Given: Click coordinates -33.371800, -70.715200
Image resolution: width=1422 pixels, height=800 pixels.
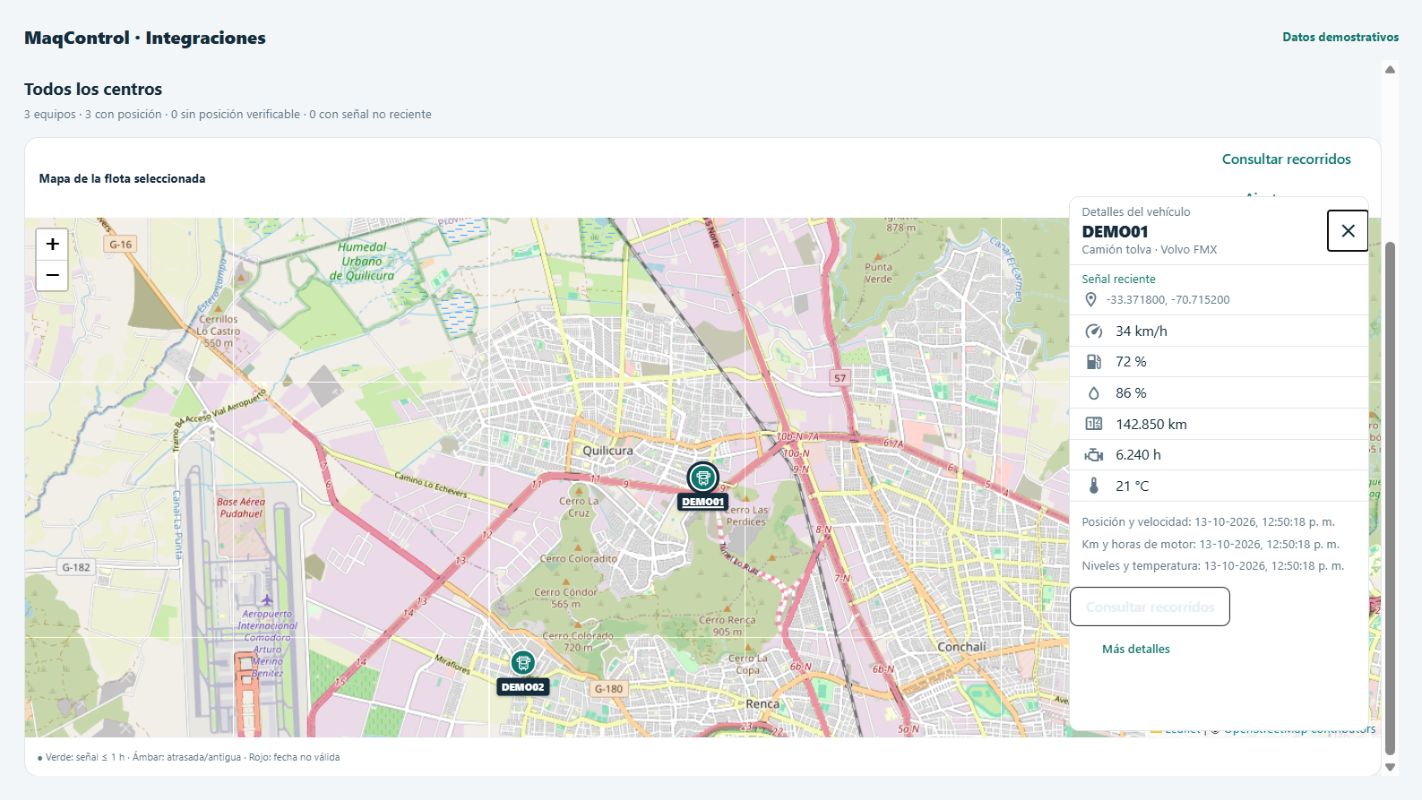Looking at the screenshot, I should [1168, 300].
